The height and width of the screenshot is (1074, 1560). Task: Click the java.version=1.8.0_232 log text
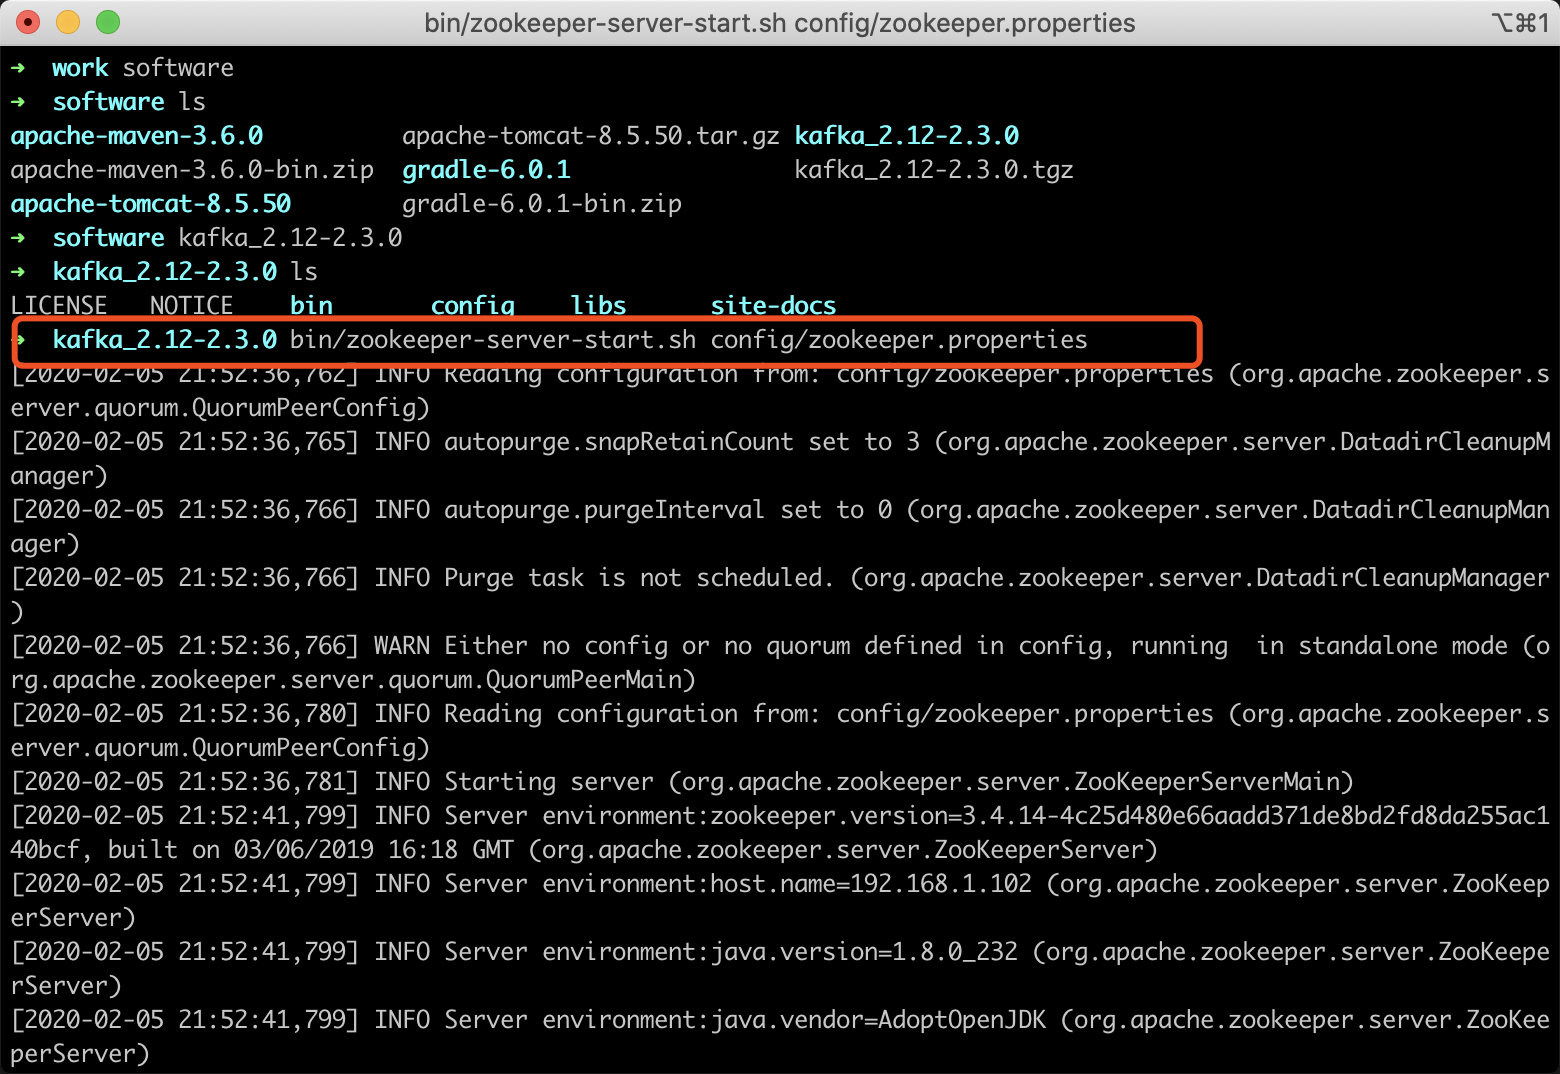tap(864, 951)
